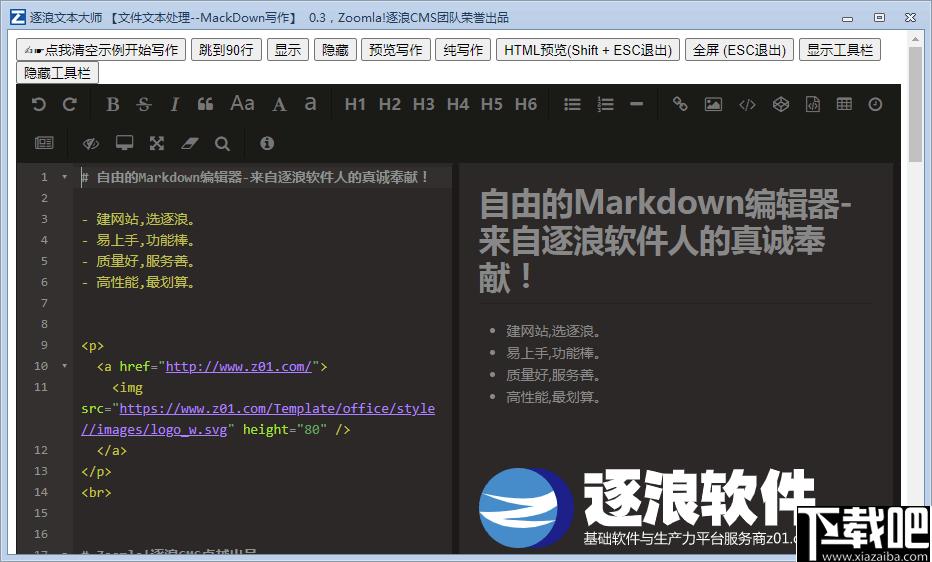The image size is (932, 562).
Task: Toggle fullscreen mode with expand-arrows icon
Action: pyautogui.click(x=156, y=143)
